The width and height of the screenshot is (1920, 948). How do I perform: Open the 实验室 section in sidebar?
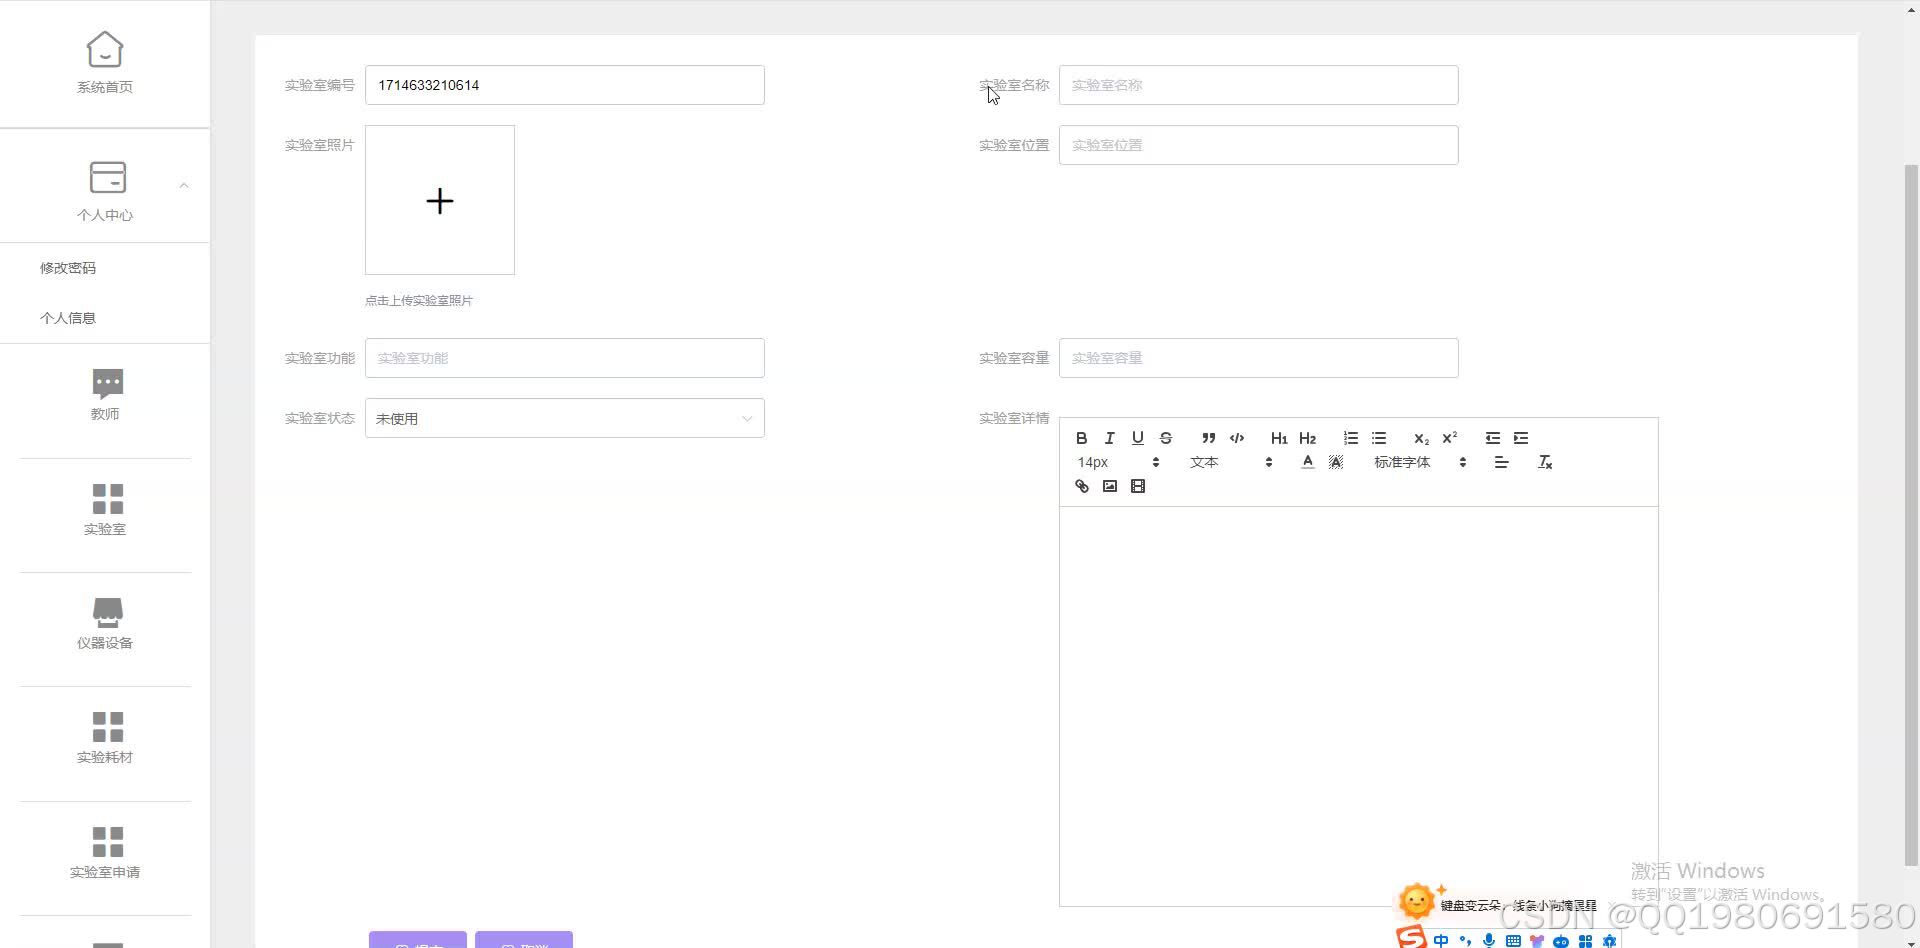pyautogui.click(x=105, y=510)
